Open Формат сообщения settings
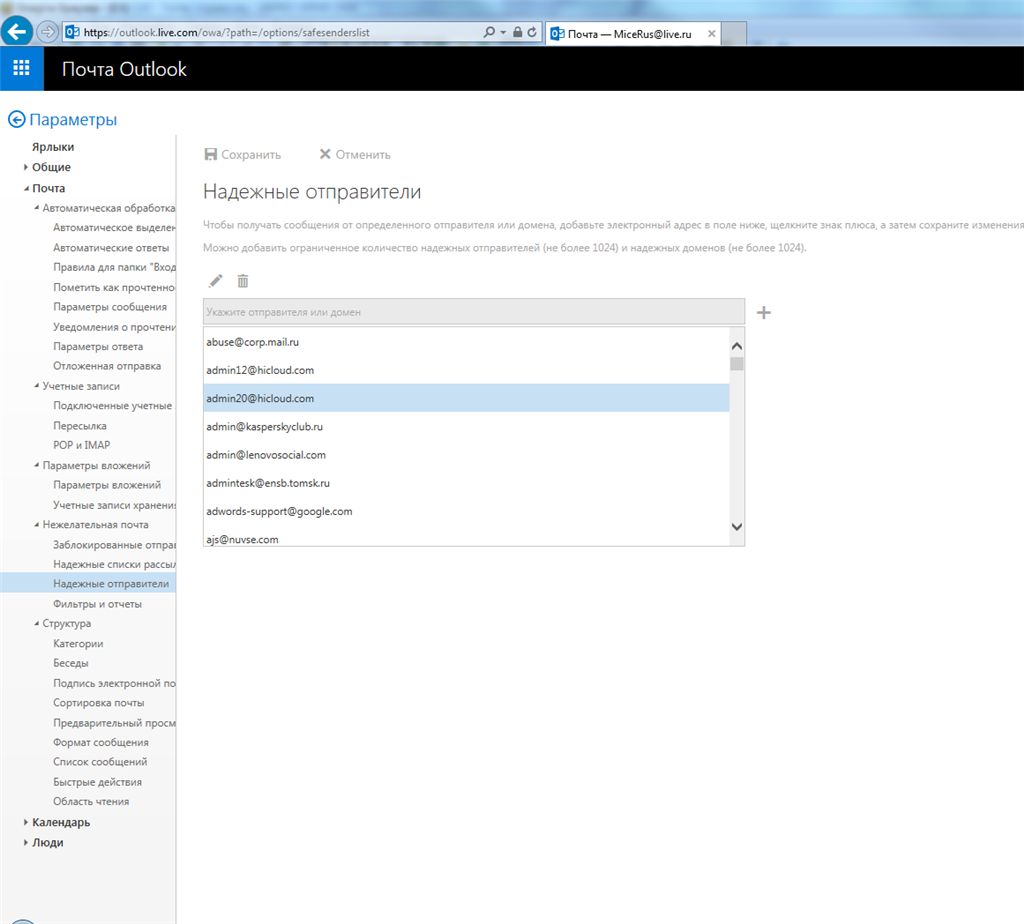1024x924 pixels. (101, 742)
